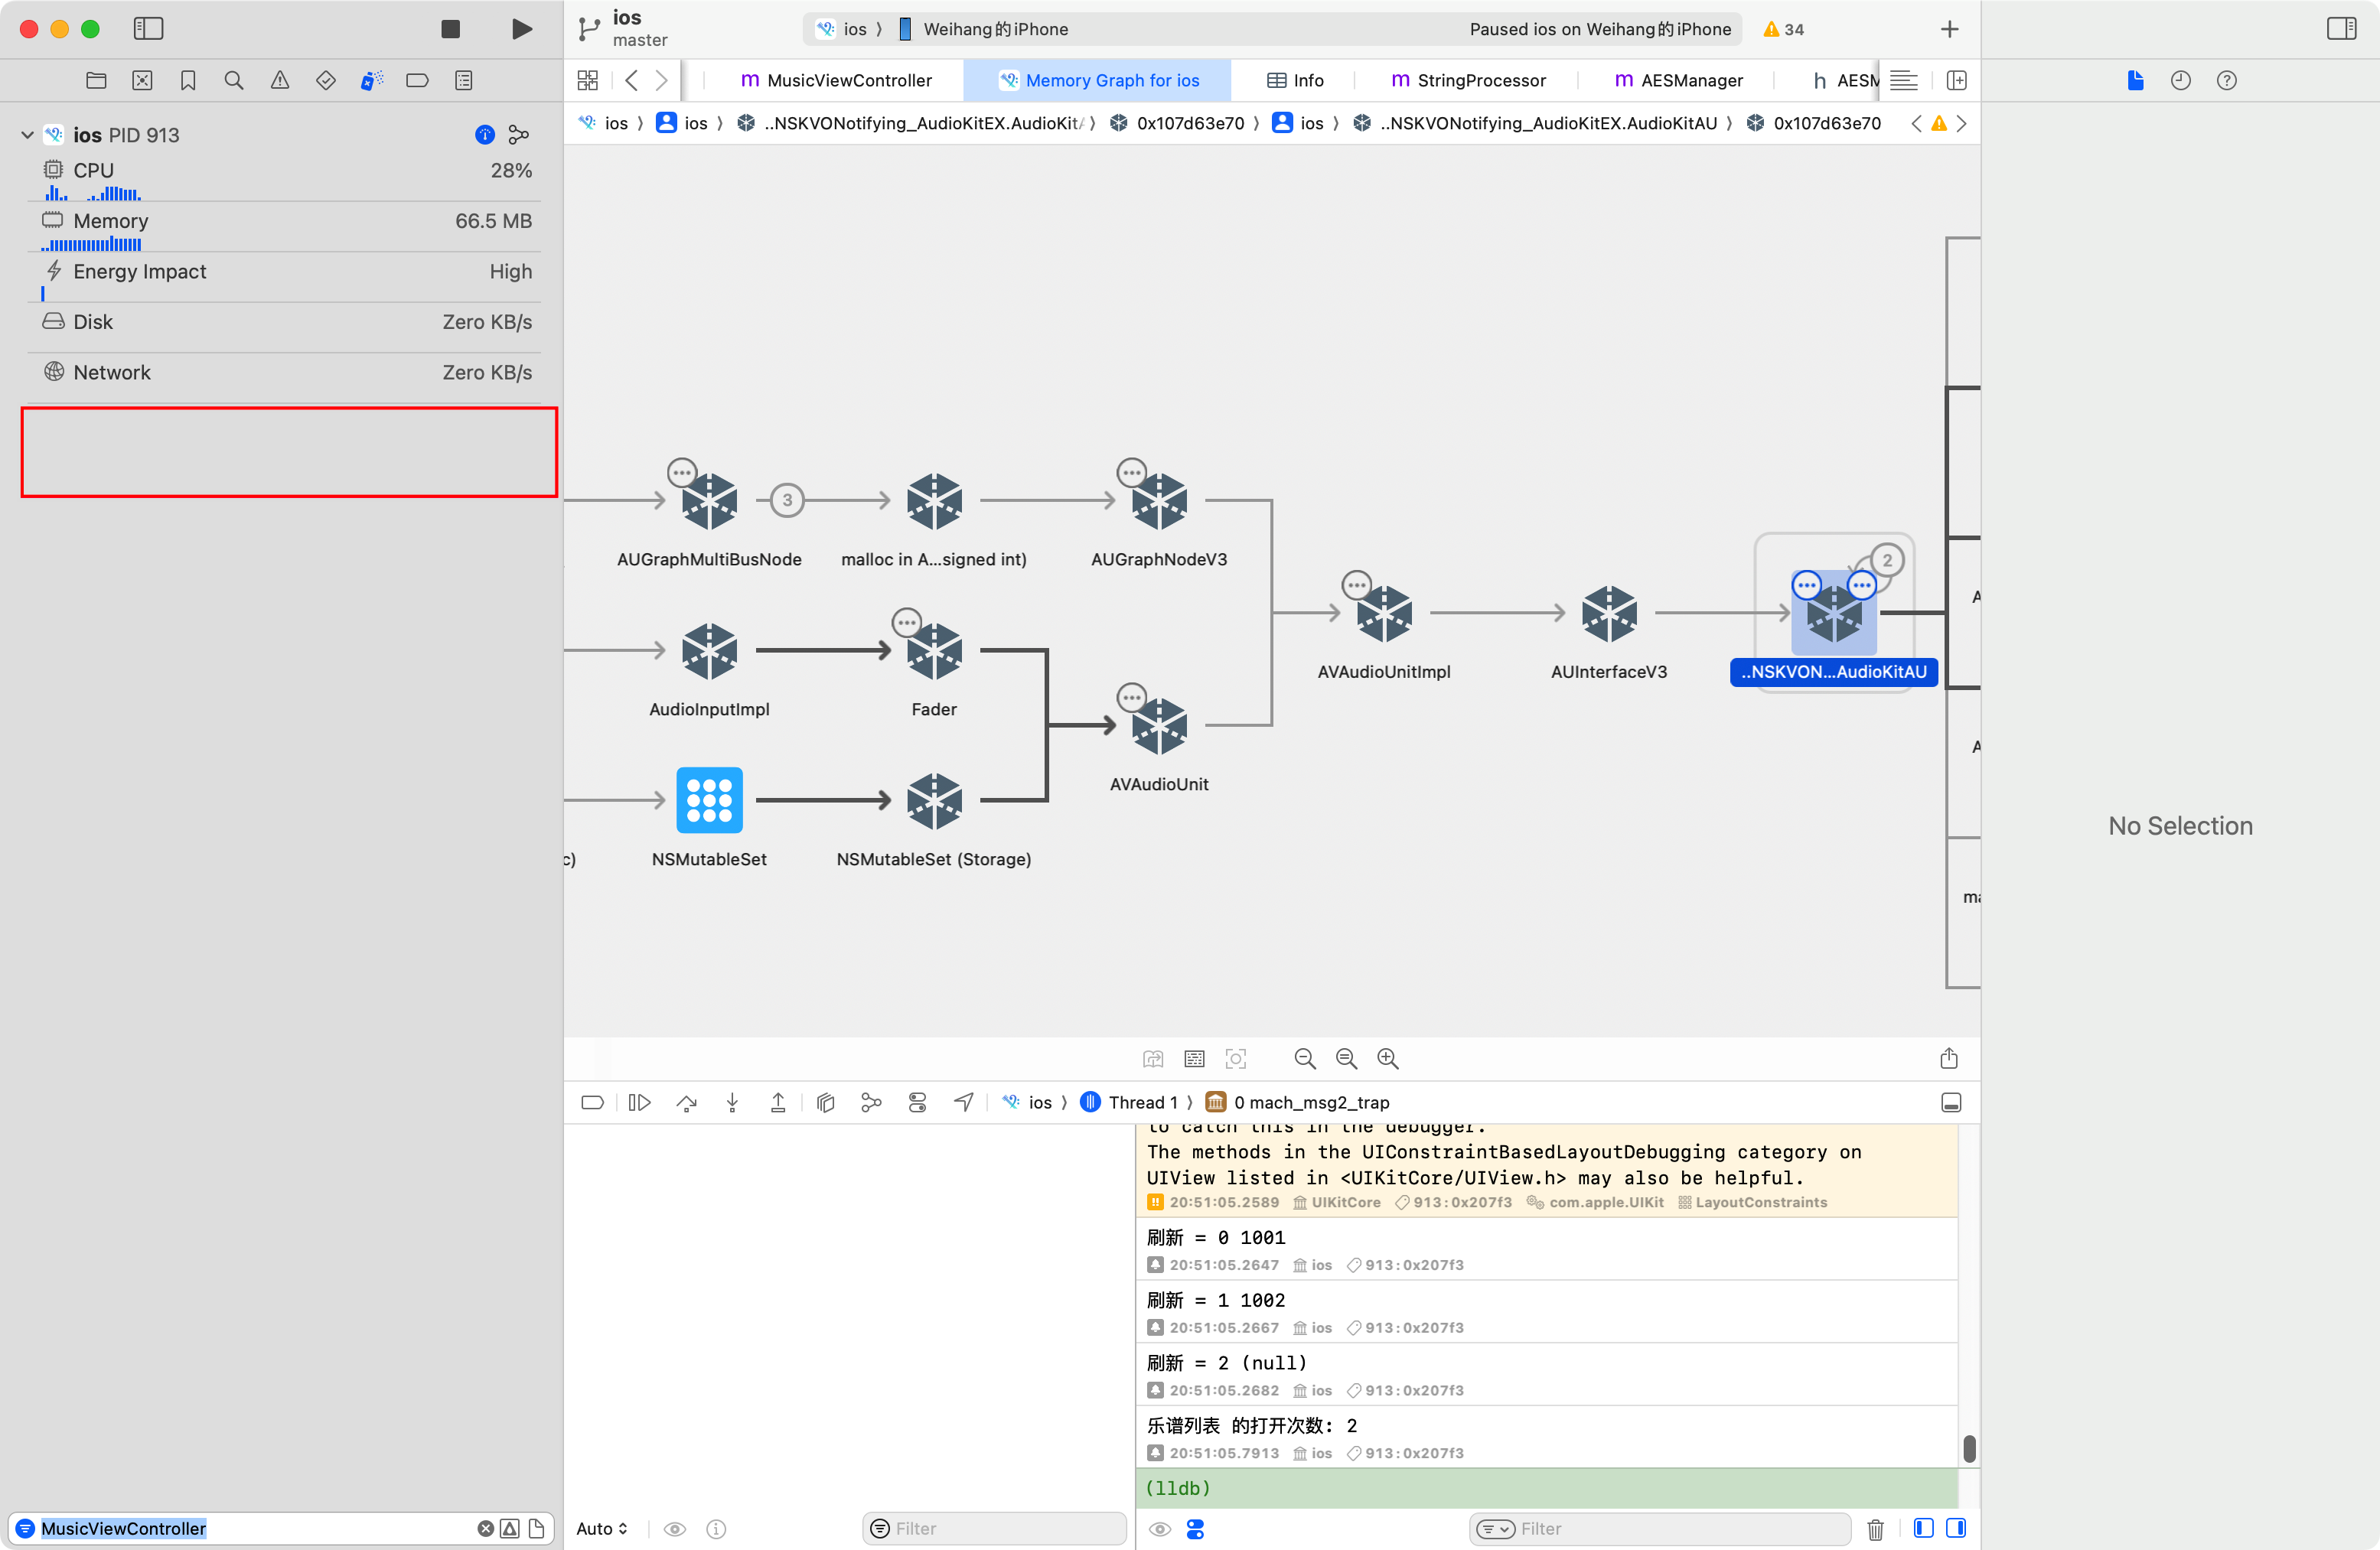Go forward in editor history
This screenshot has height=1550, width=2380.
(x=662, y=80)
